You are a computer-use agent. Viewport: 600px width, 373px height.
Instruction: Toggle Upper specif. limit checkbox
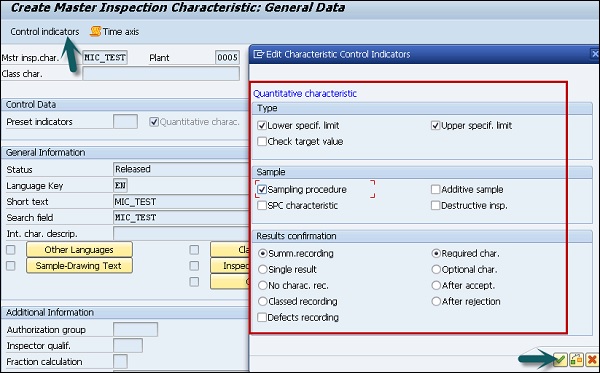click(x=435, y=125)
